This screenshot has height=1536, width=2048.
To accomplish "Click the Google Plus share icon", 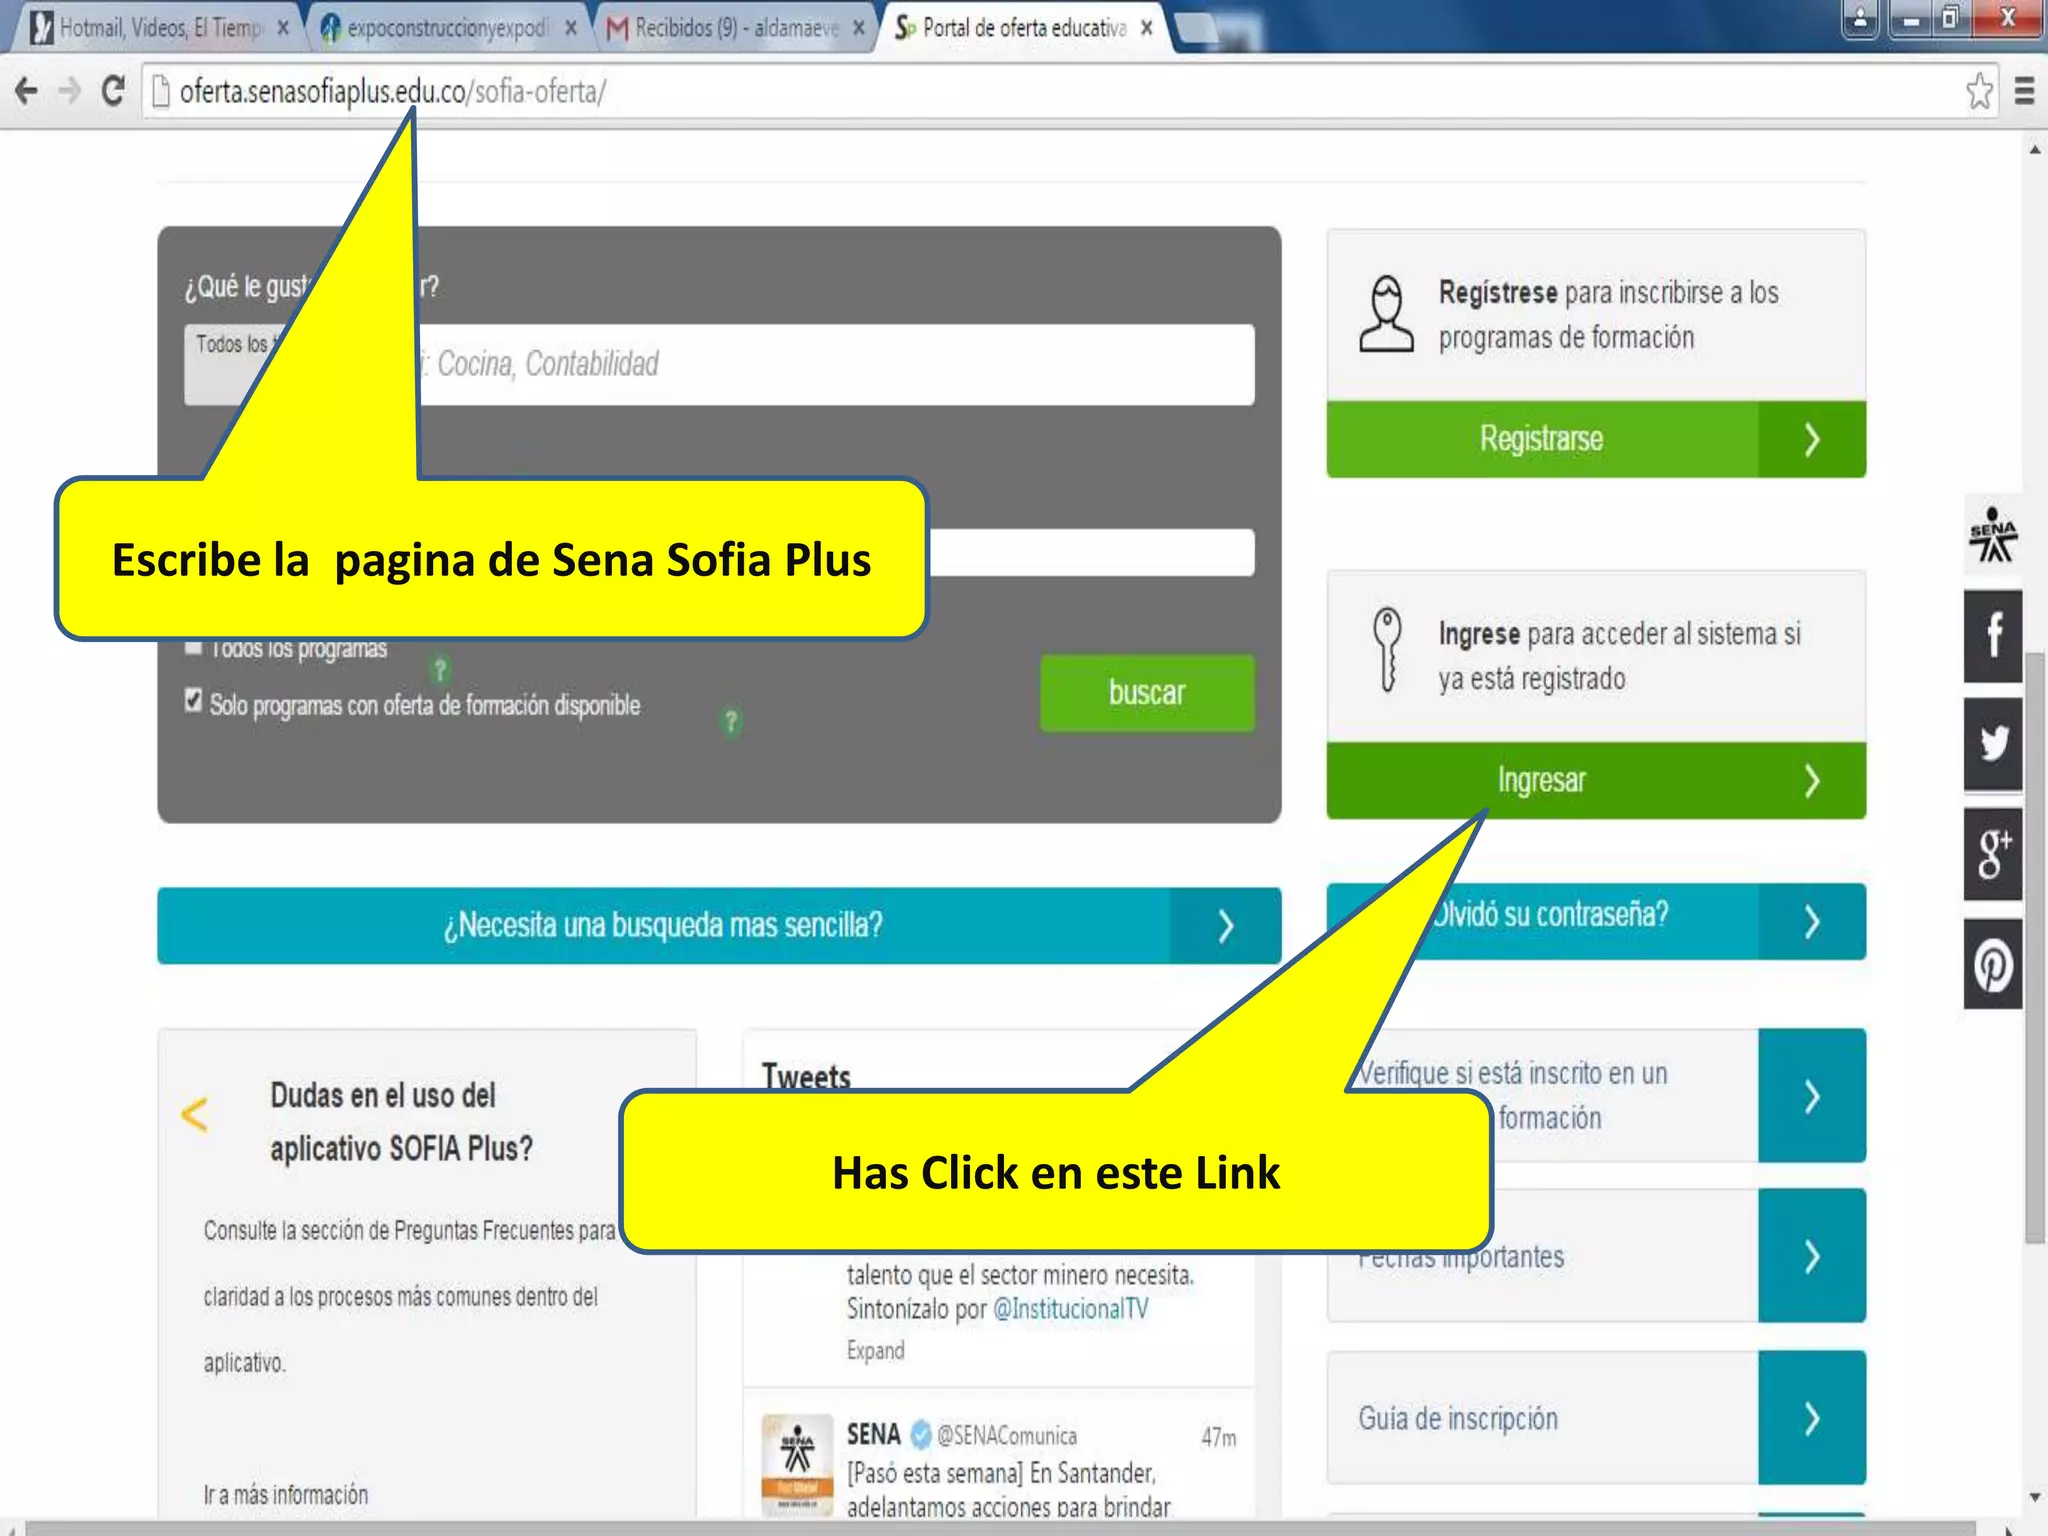I will click(x=1992, y=854).
